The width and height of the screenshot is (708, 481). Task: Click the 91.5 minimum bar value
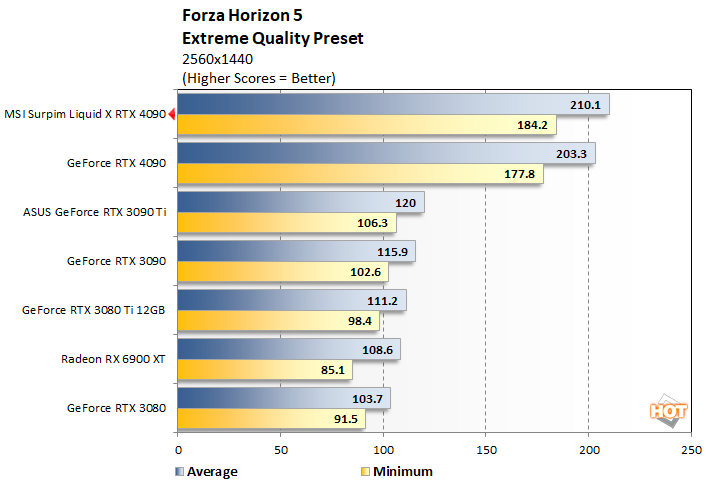pos(346,419)
